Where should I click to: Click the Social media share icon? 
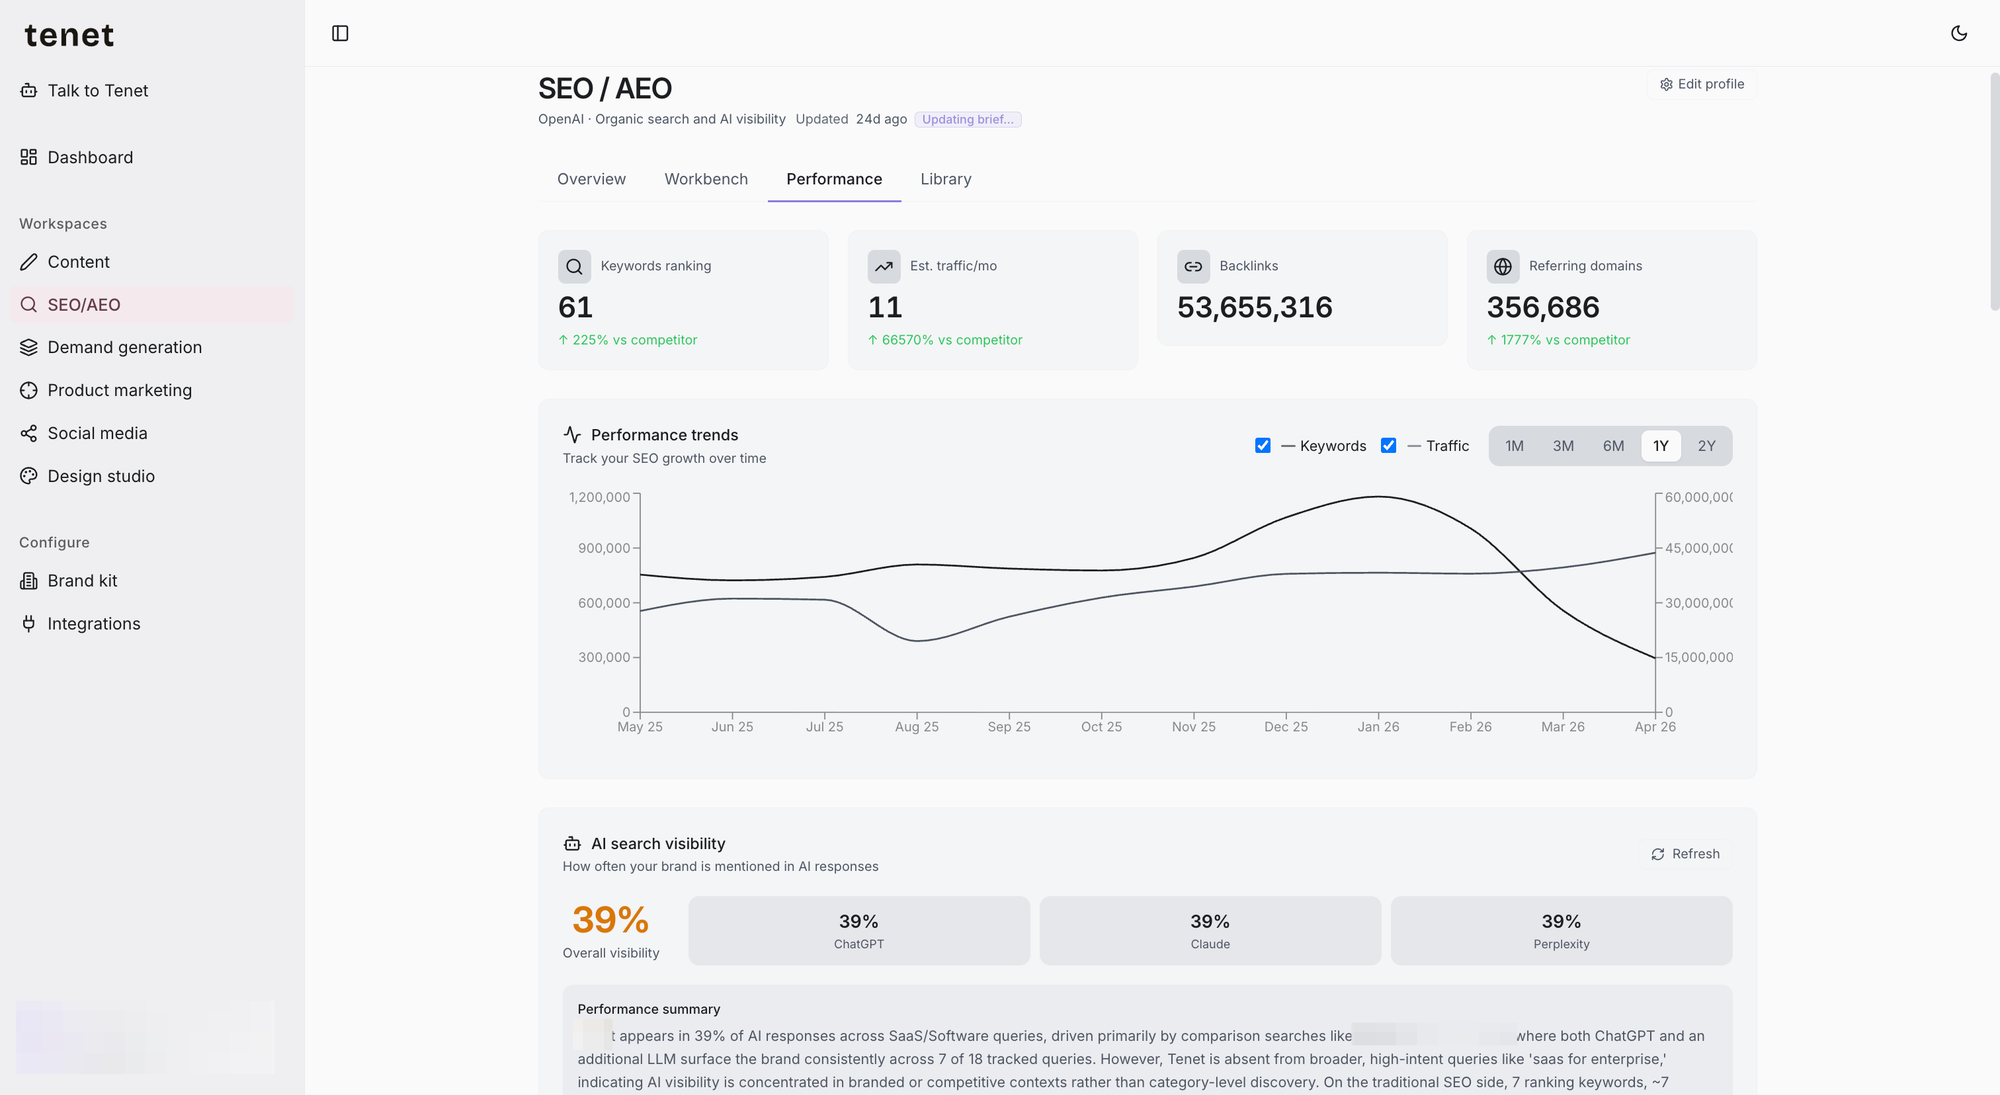pos(29,433)
